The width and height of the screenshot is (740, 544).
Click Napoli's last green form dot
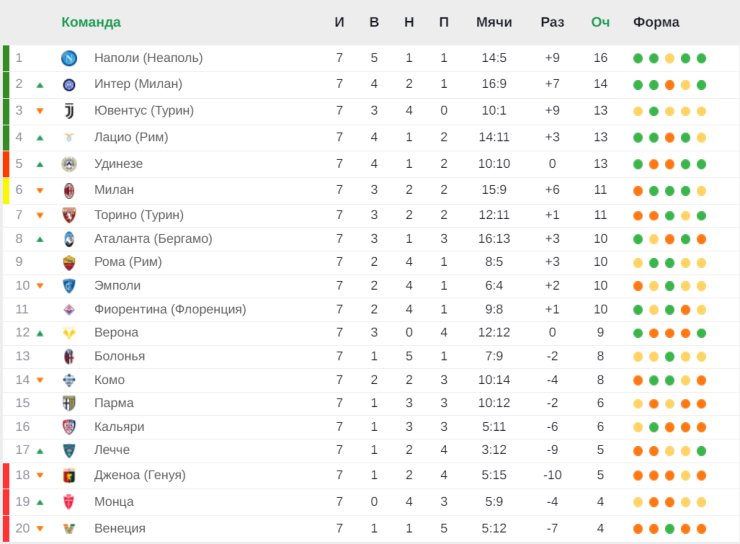click(x=702, y=58)
